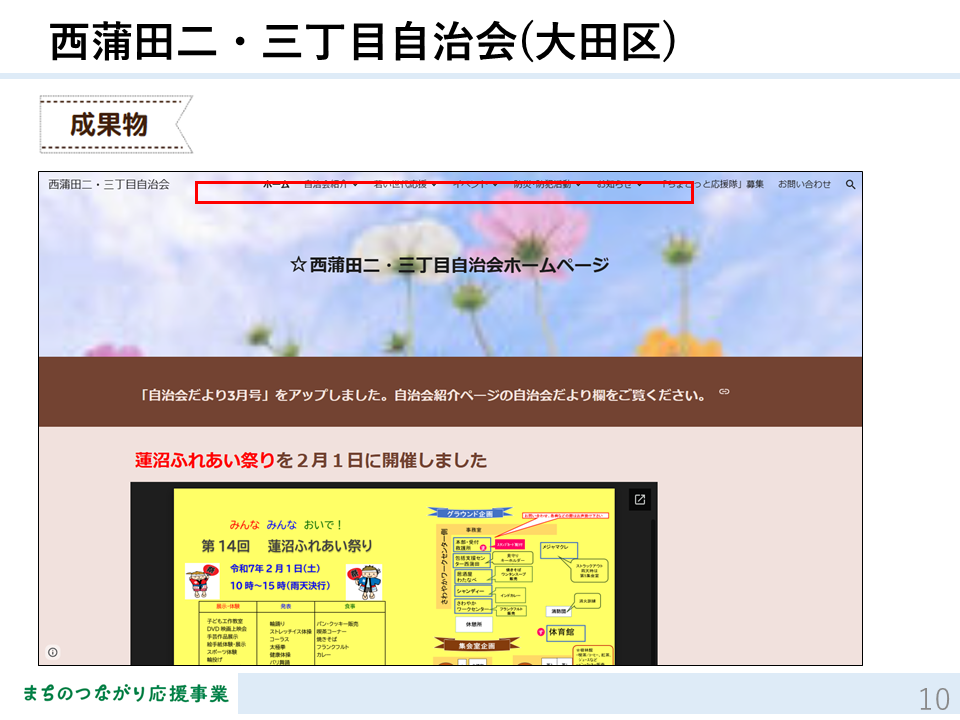Viewport: 960px width, 720px height.
Task: Open the flyer in a new window icon
Action: click(640, 500)
